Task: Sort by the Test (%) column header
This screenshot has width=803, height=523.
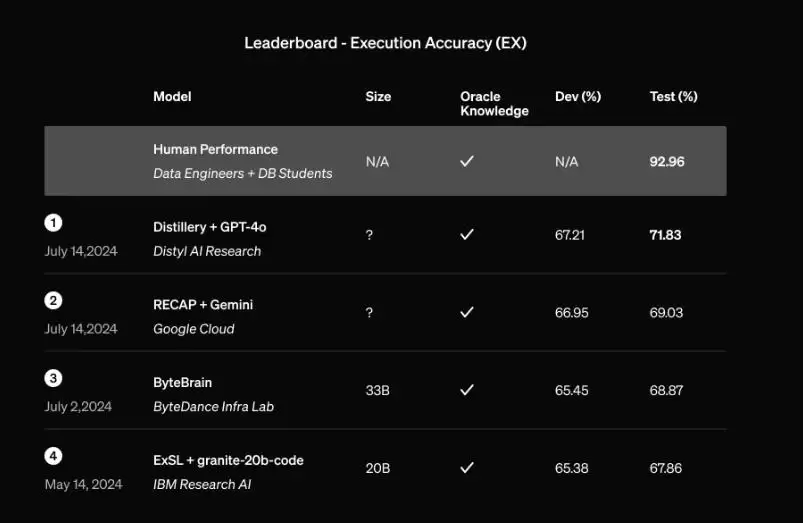Action: 673,96
